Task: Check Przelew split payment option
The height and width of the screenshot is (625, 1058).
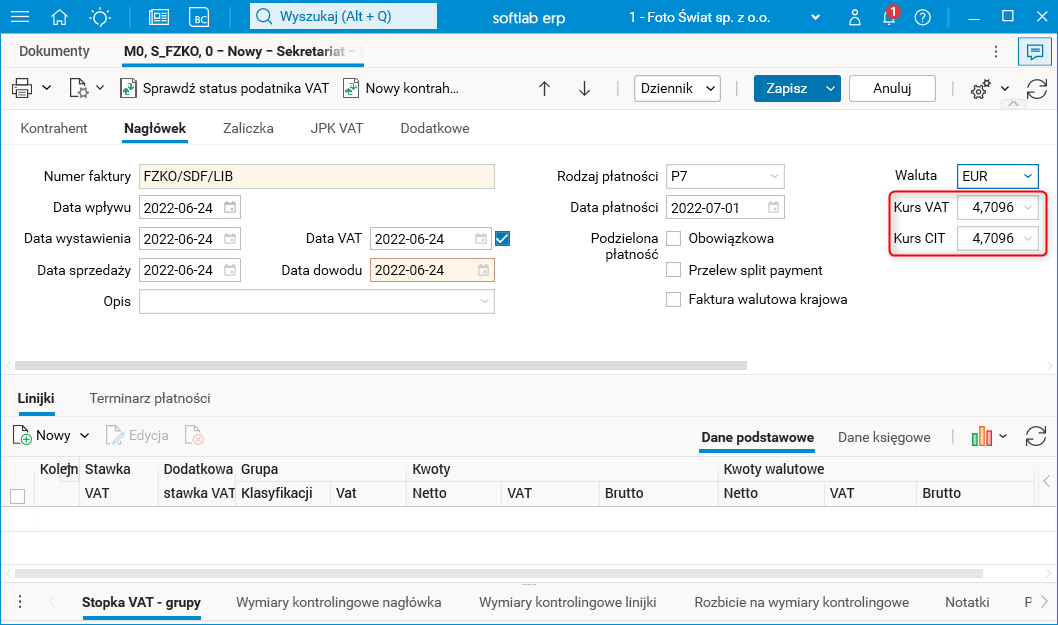Action: click(674, 270)
